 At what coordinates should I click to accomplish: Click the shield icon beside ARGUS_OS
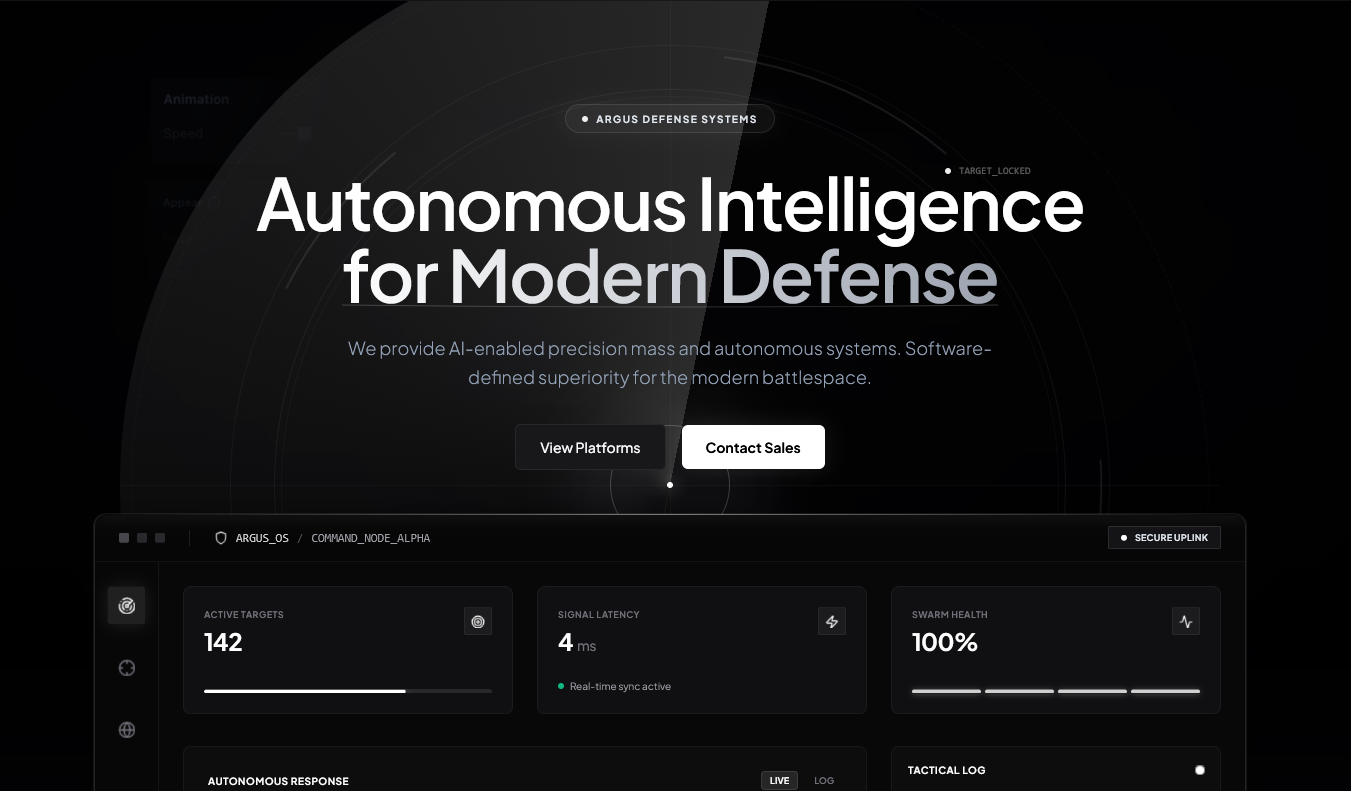221,538
